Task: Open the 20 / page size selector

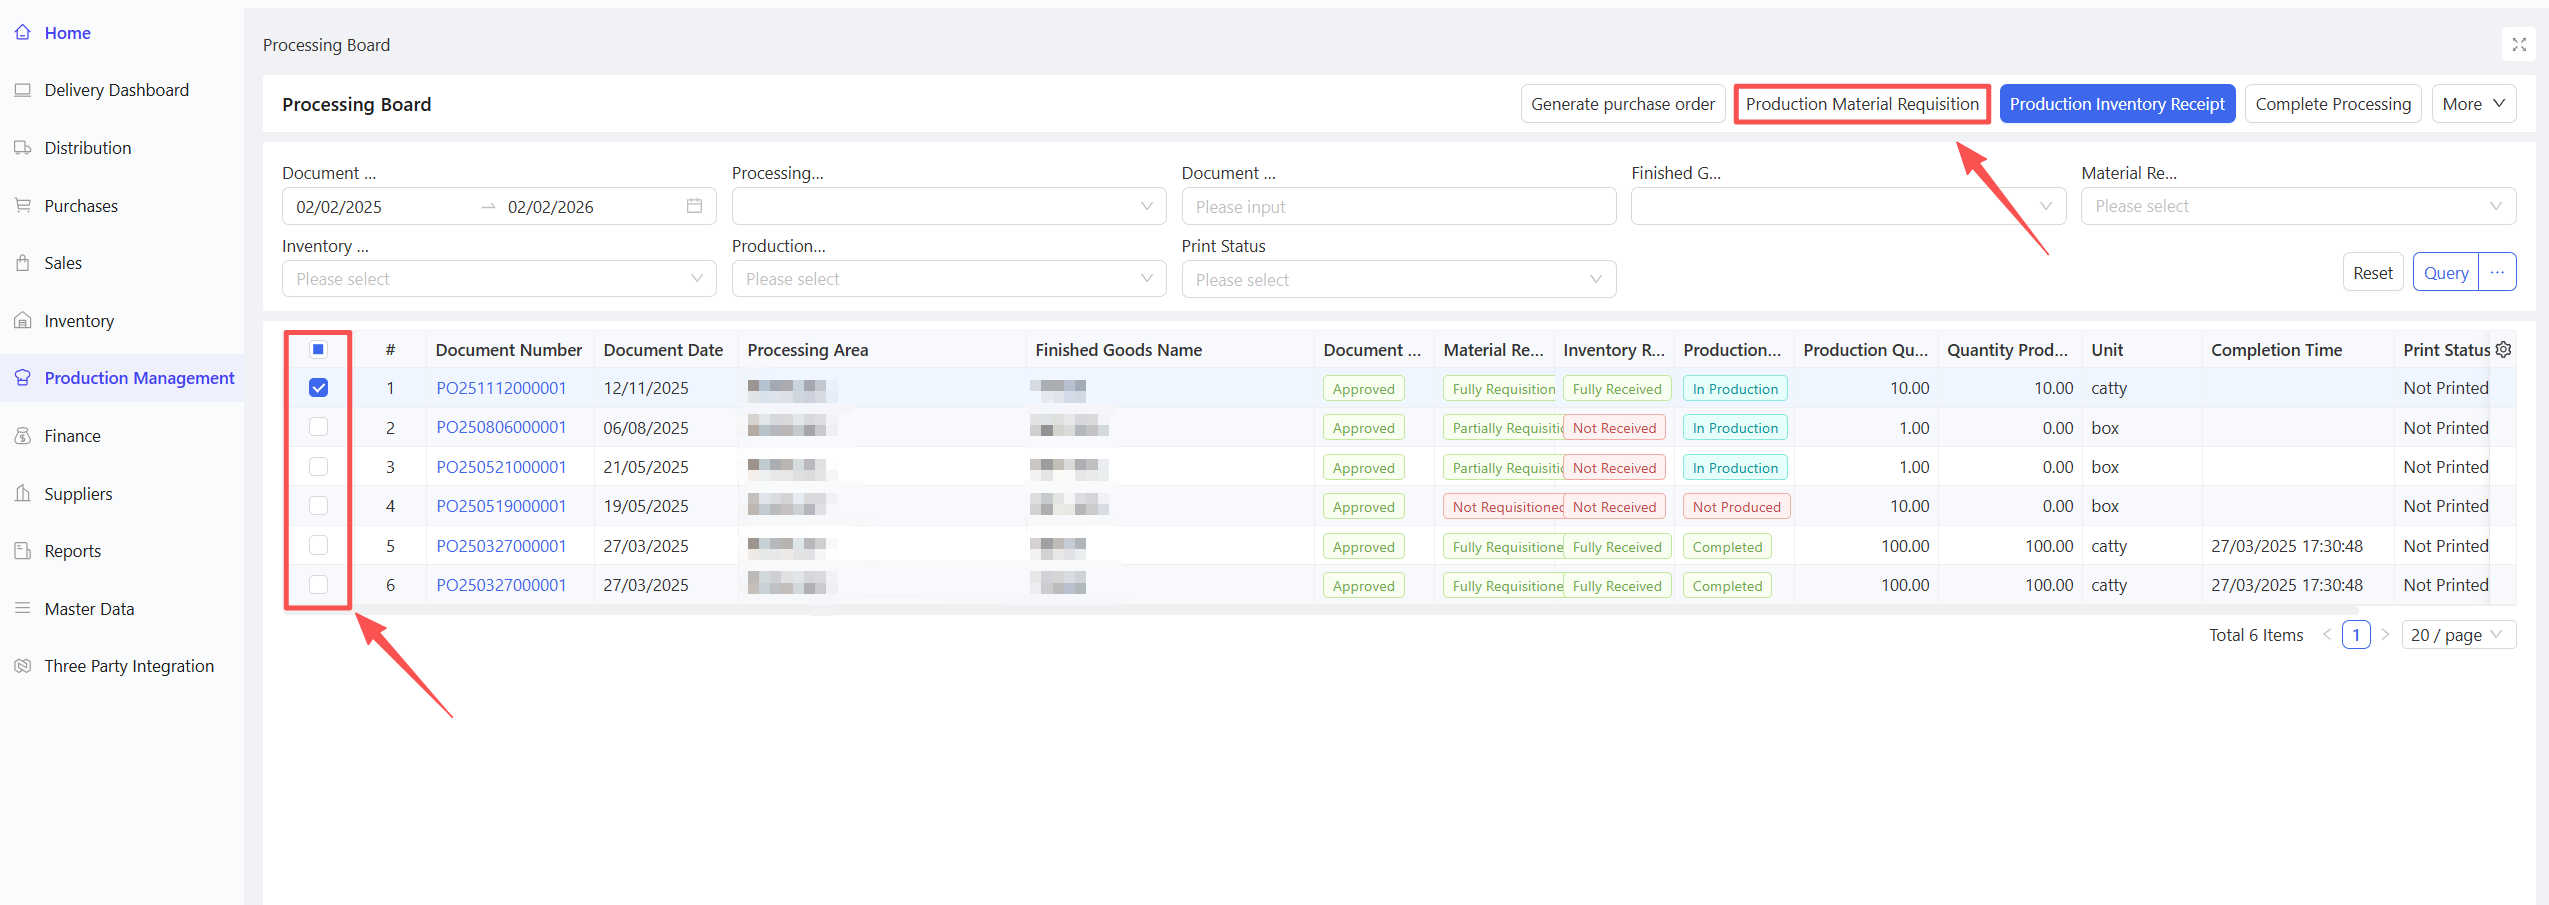Action: 2457,635
